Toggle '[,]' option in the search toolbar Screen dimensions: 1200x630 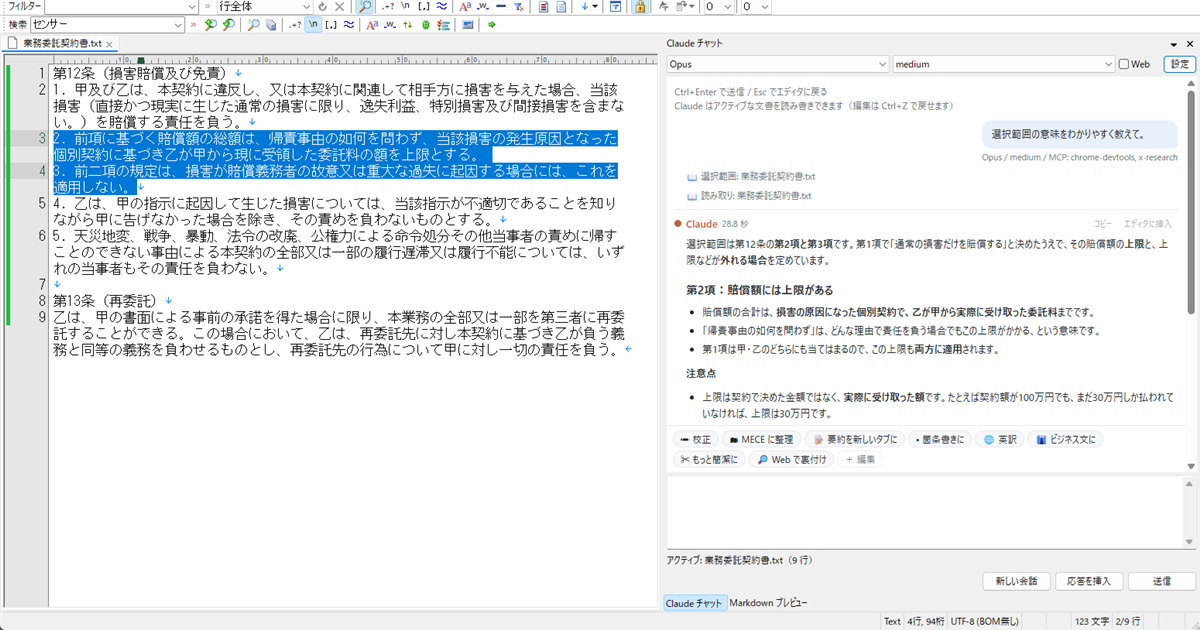[331, 24]
